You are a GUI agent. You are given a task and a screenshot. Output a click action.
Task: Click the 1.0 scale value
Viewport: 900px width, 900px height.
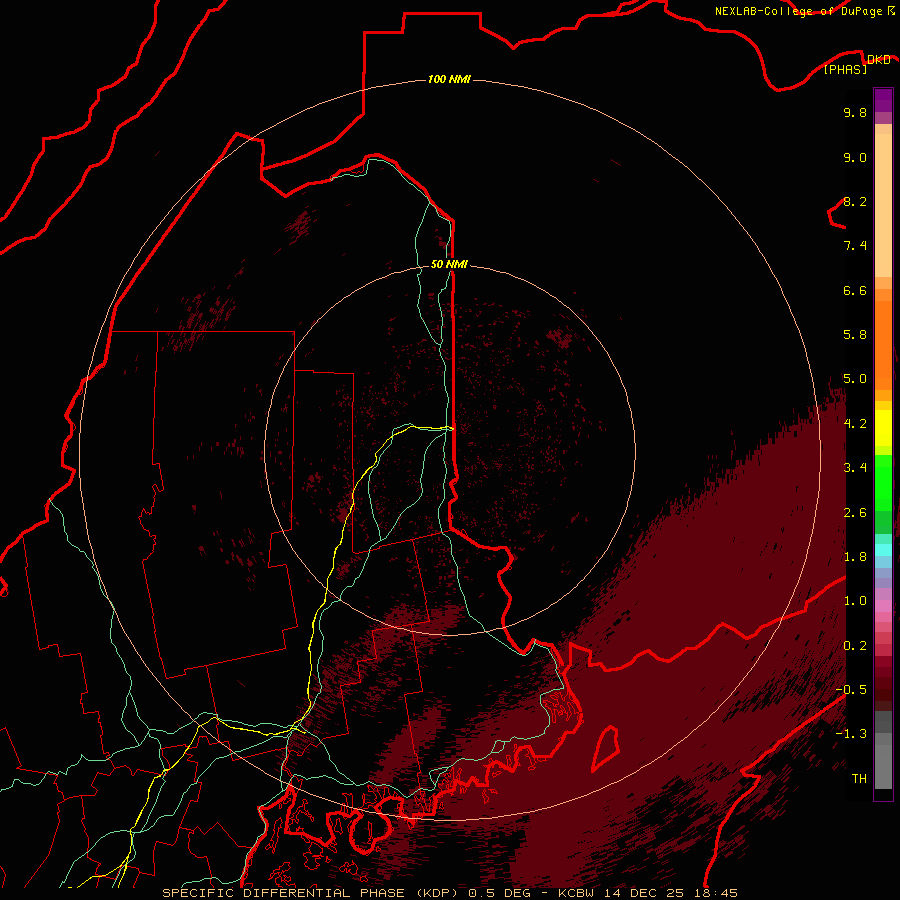[855, 601]
